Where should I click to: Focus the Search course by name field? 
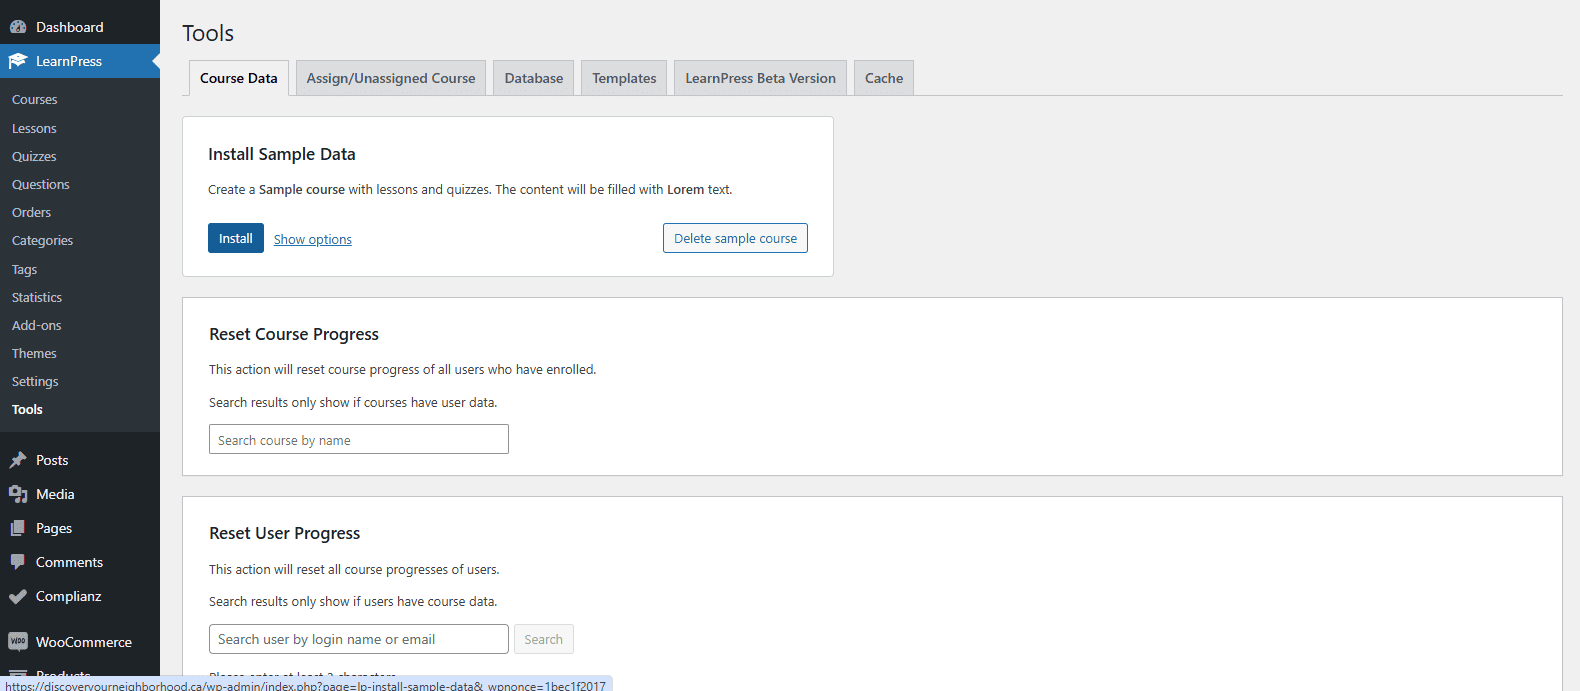click(358, 440)
